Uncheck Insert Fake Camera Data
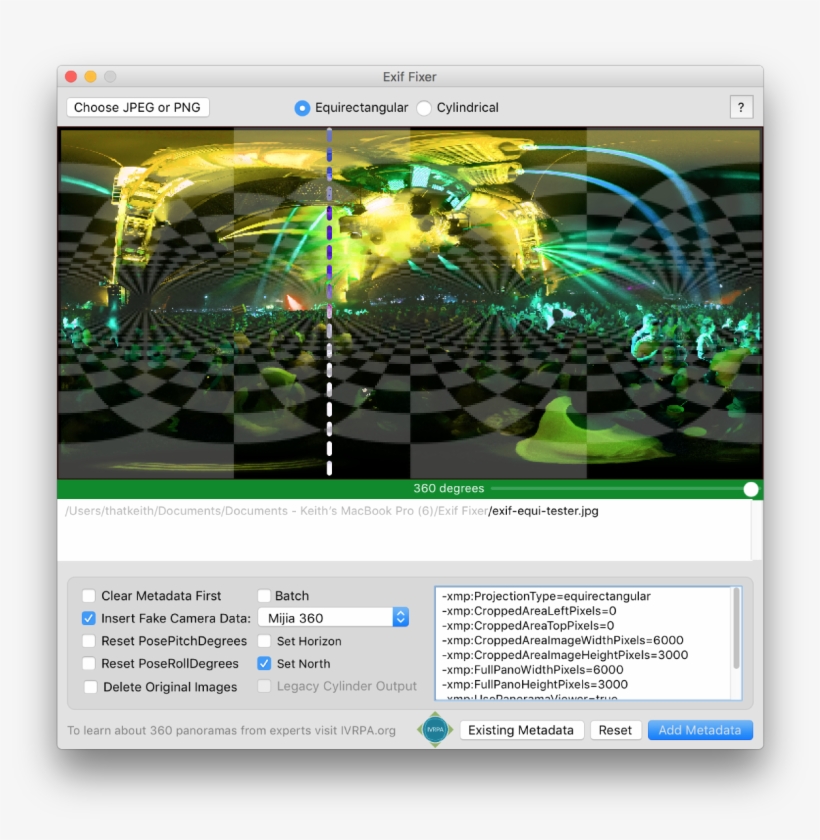The image size is (820, 840). [89, 618]
